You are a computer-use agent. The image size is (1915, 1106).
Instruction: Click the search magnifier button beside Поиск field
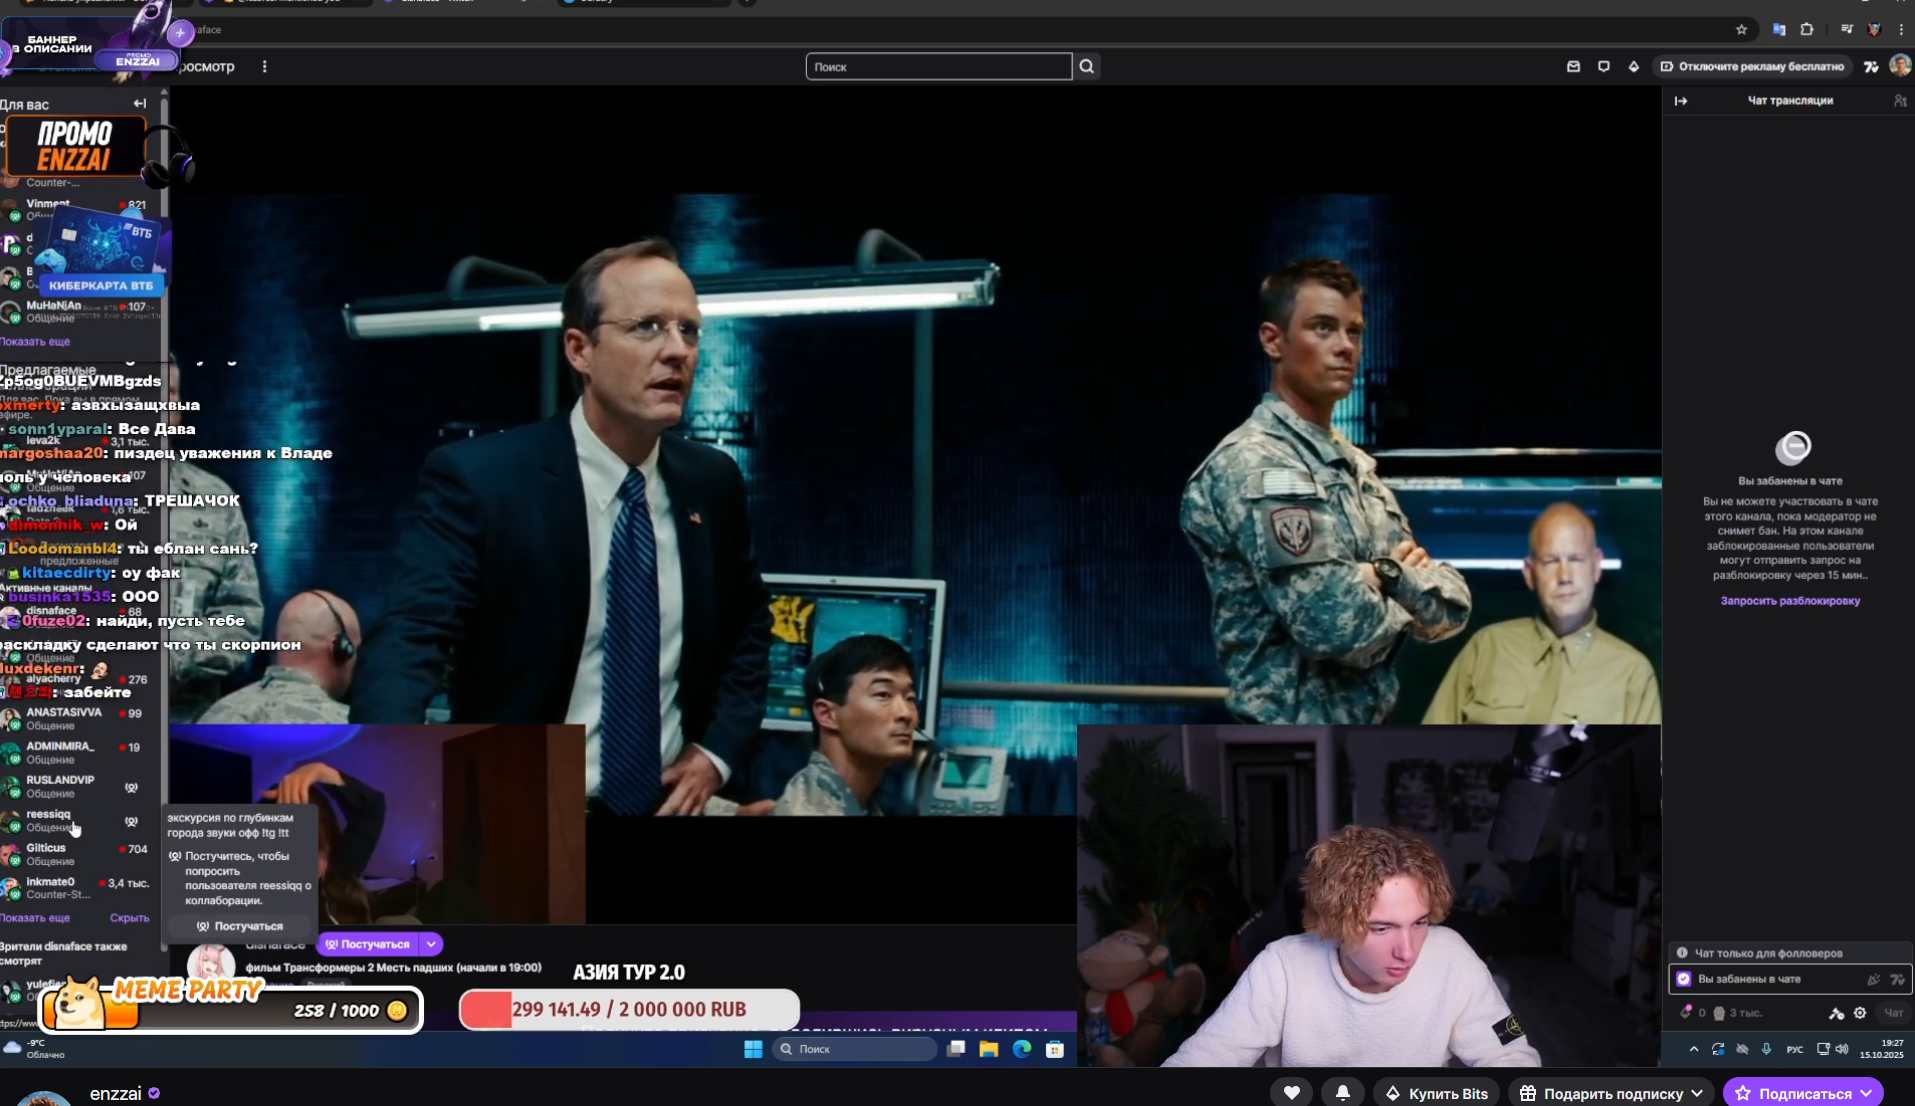tap(1087, 67)
